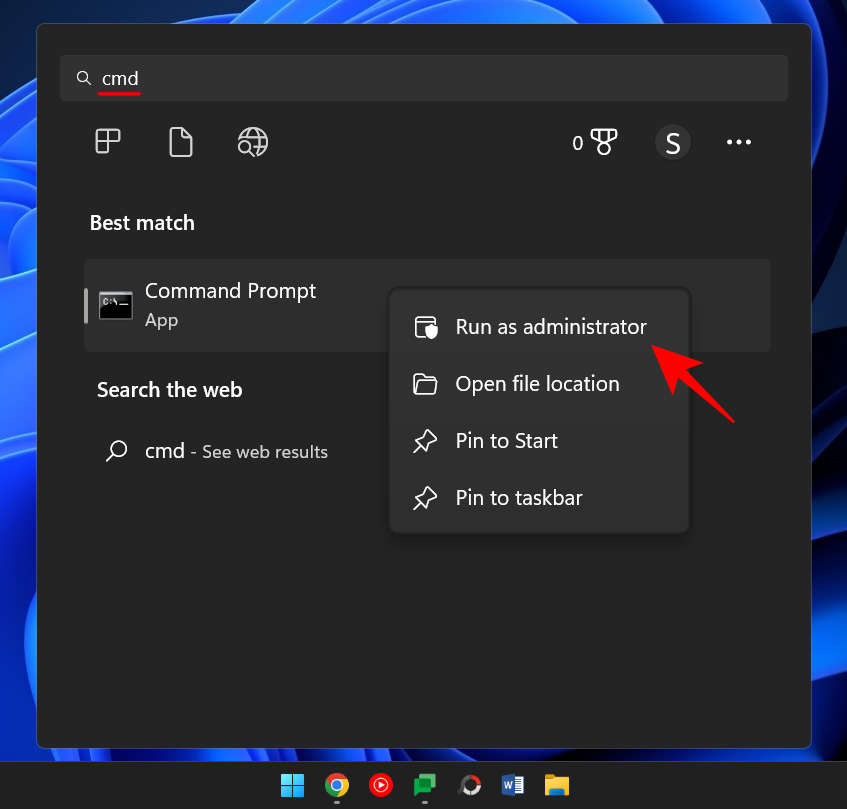
Task: Filter search results by Documents
Action: click(181, 141)
